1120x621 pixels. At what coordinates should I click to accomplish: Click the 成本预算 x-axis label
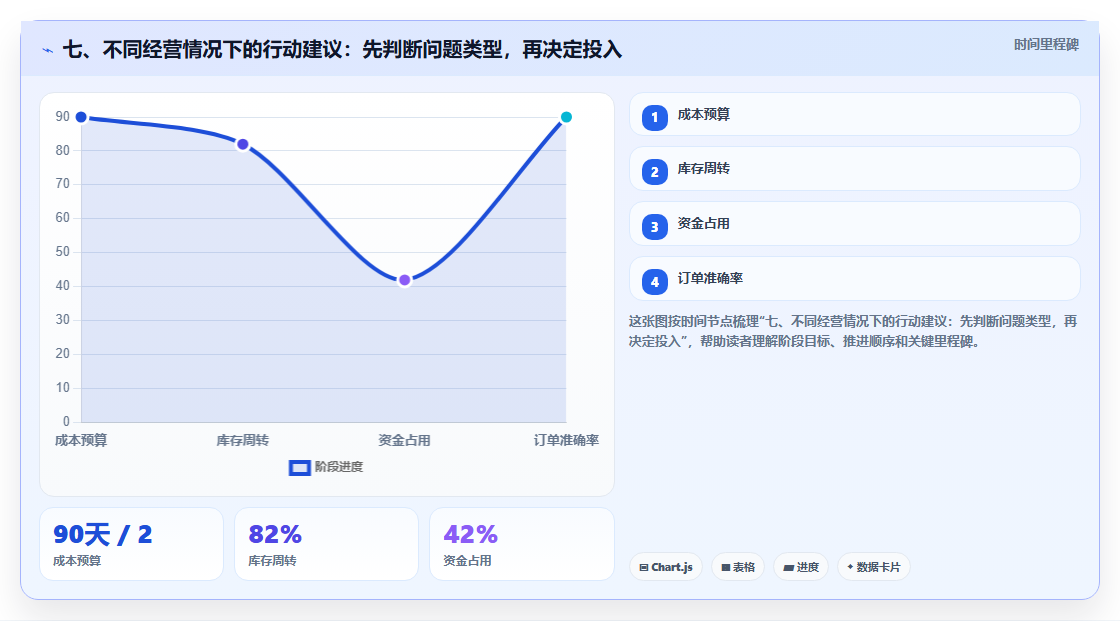[81, 440]
